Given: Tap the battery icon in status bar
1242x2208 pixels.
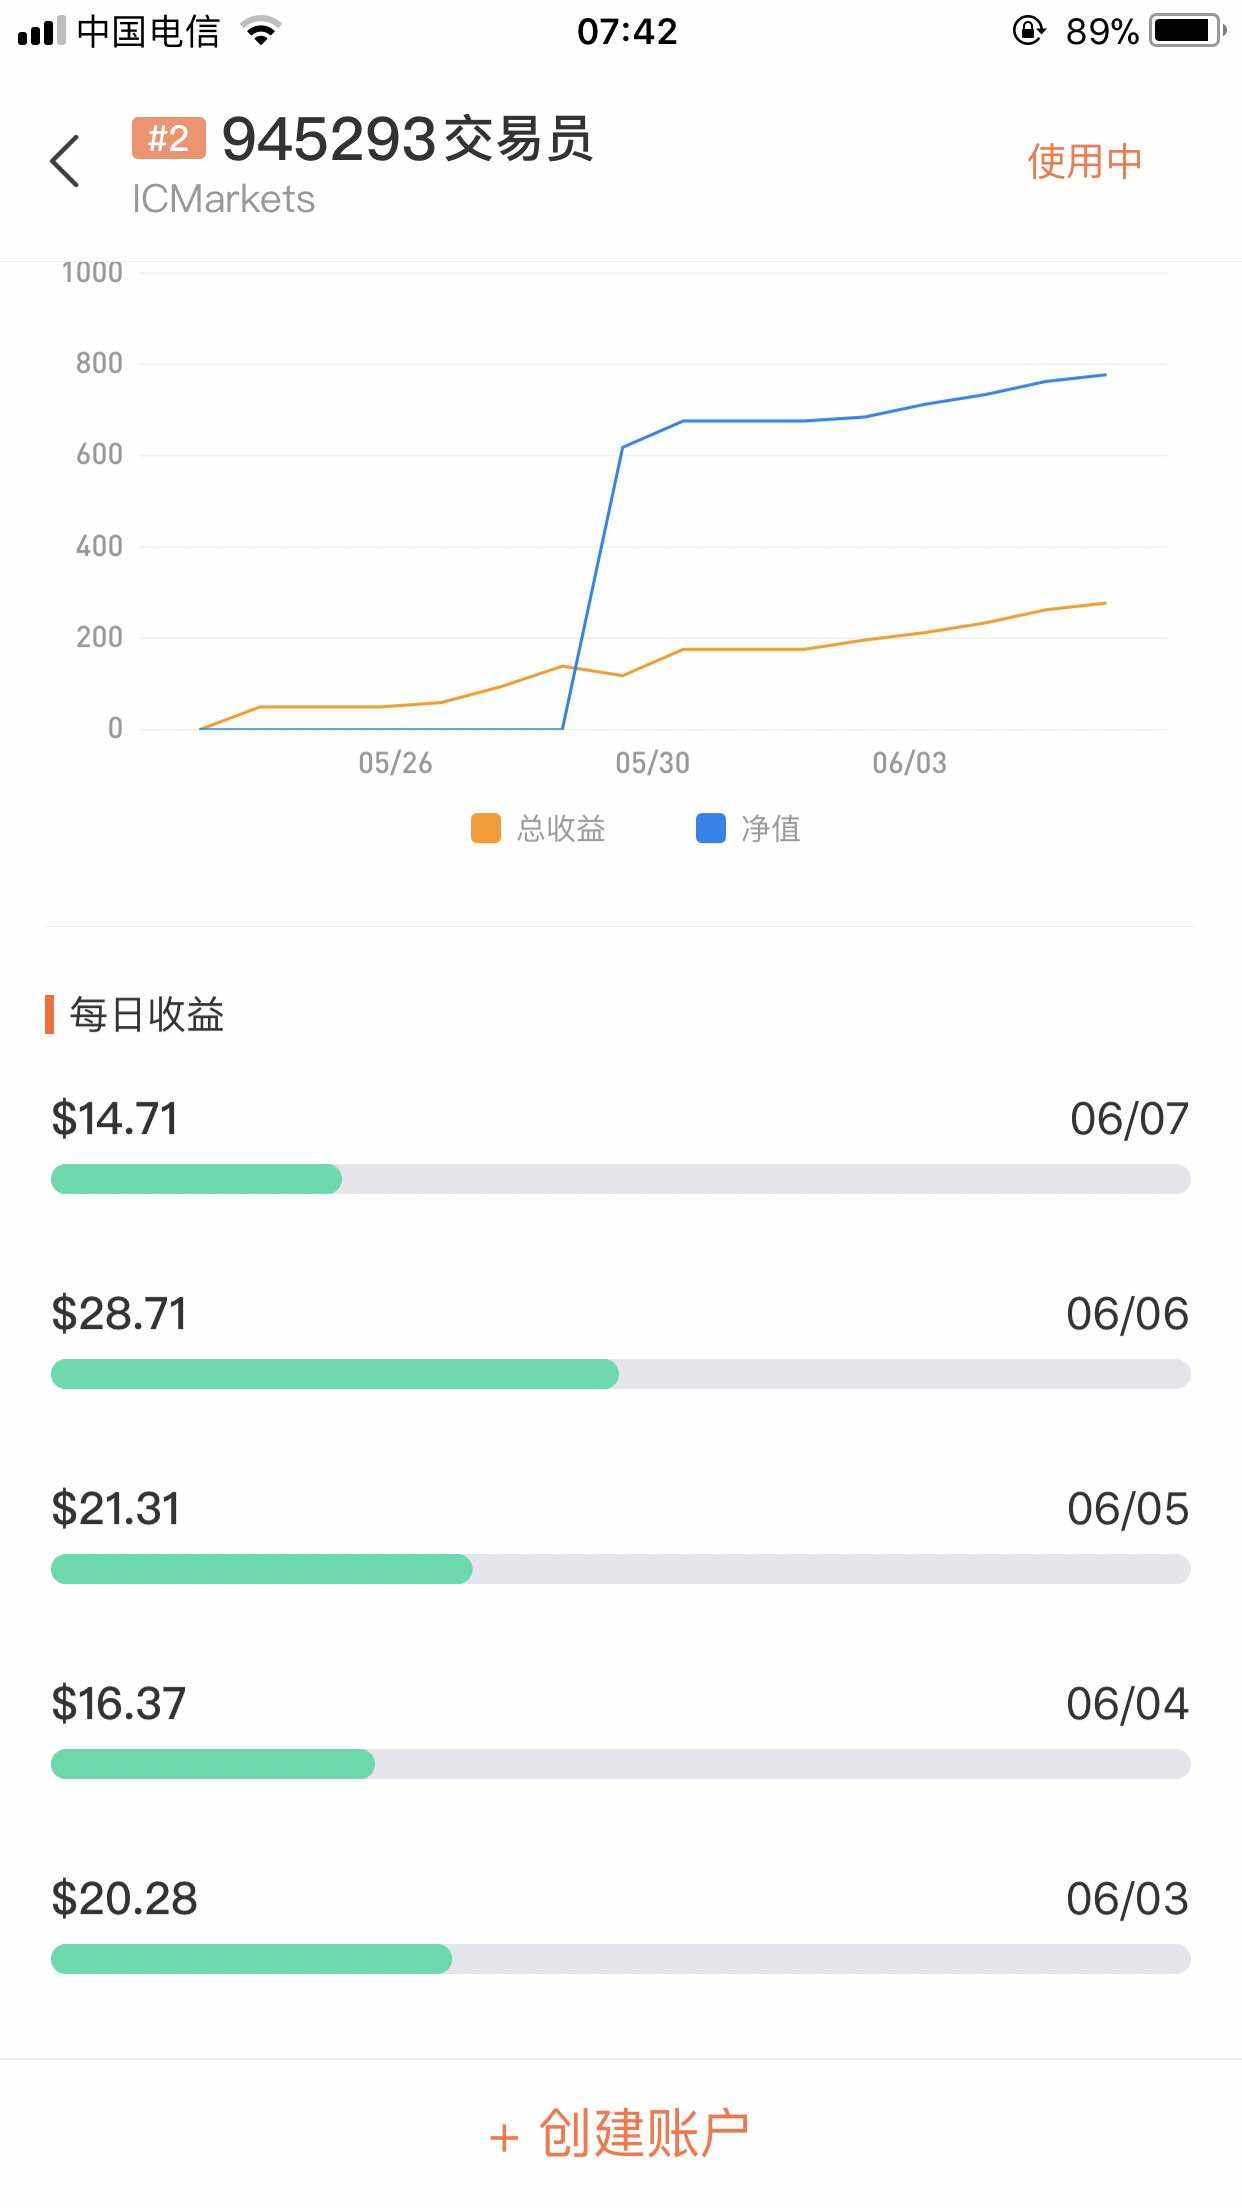Looking at the screenshot, I should pos(1187,31).
